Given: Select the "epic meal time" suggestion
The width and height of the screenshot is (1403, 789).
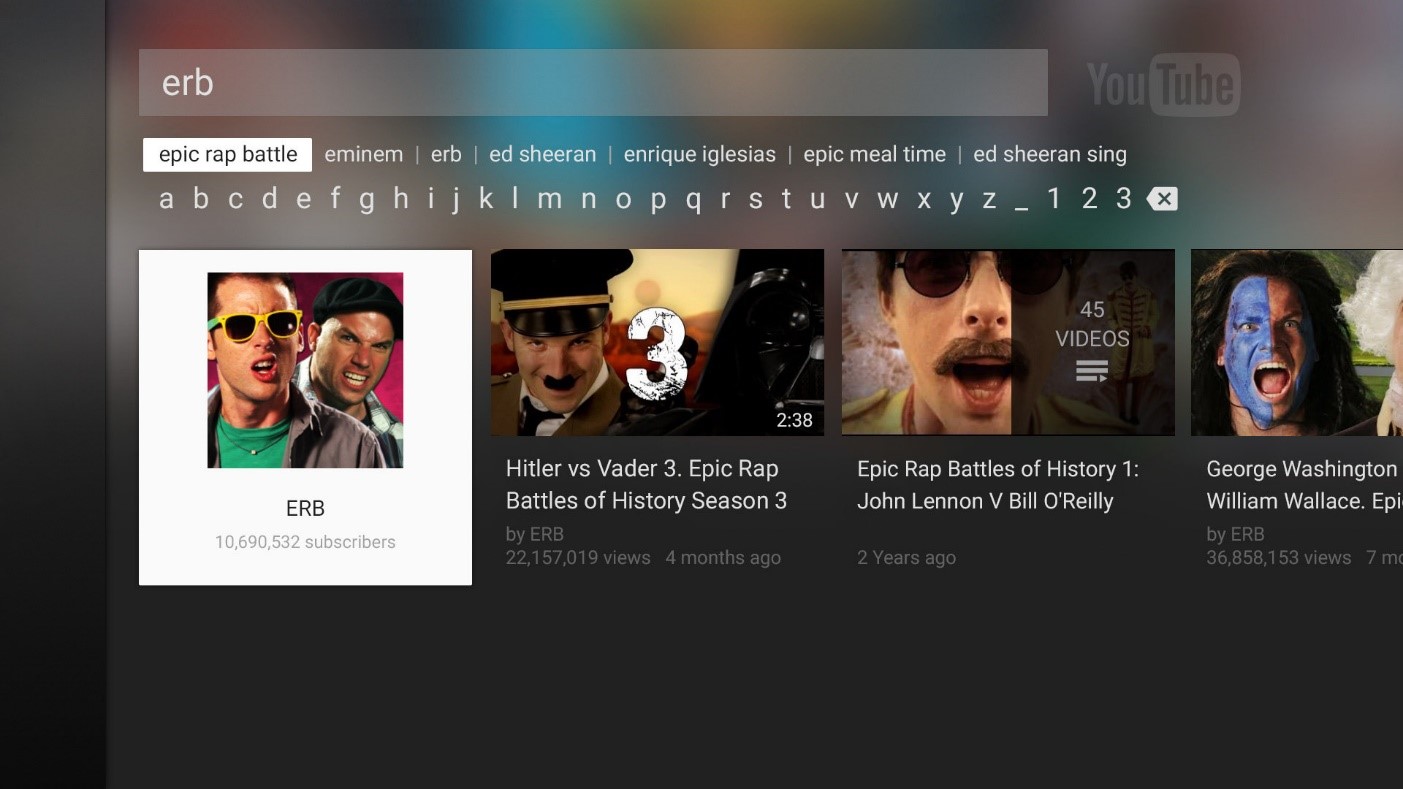Looking at the screenshot, I should pos(874,153).
